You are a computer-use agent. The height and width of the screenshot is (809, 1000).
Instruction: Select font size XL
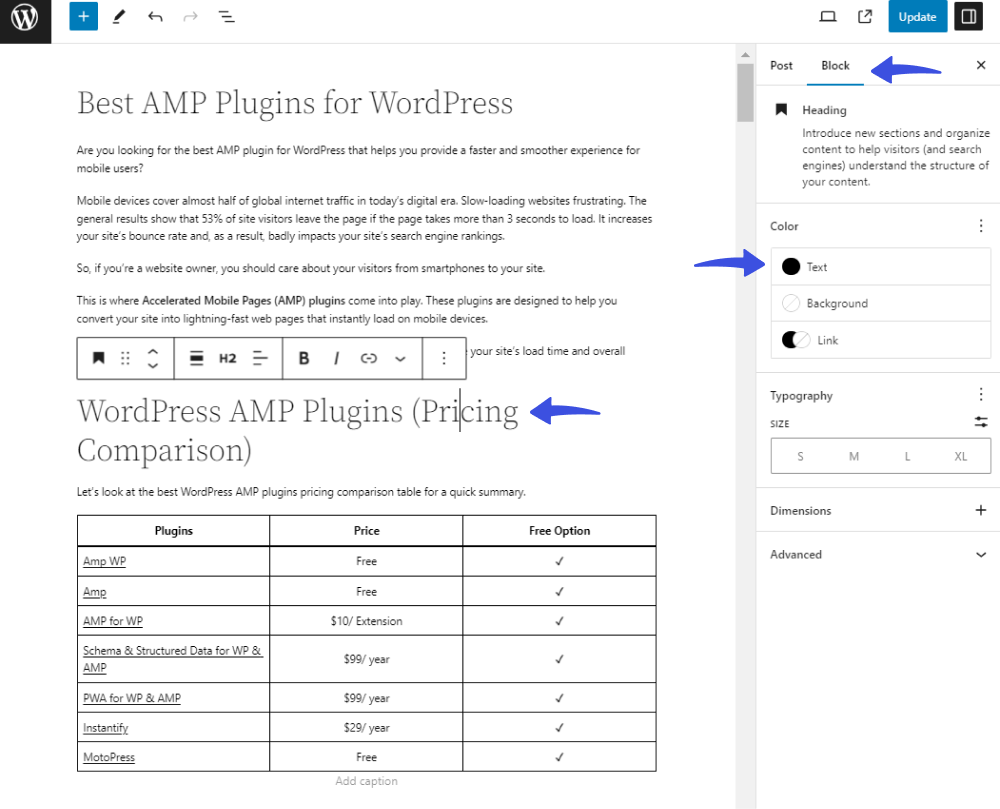[x=960, y=456]
